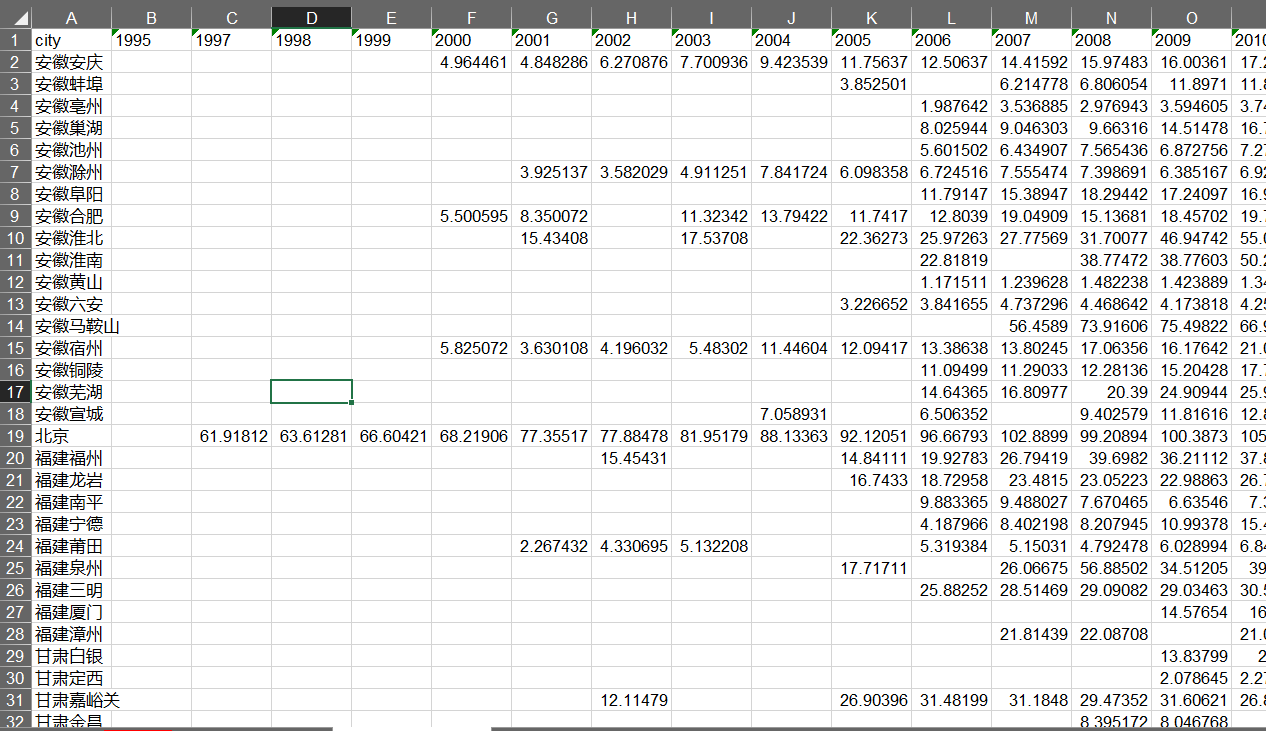Click the cell with value 5.500595
1266x731 pixels.
click(471, 216)
